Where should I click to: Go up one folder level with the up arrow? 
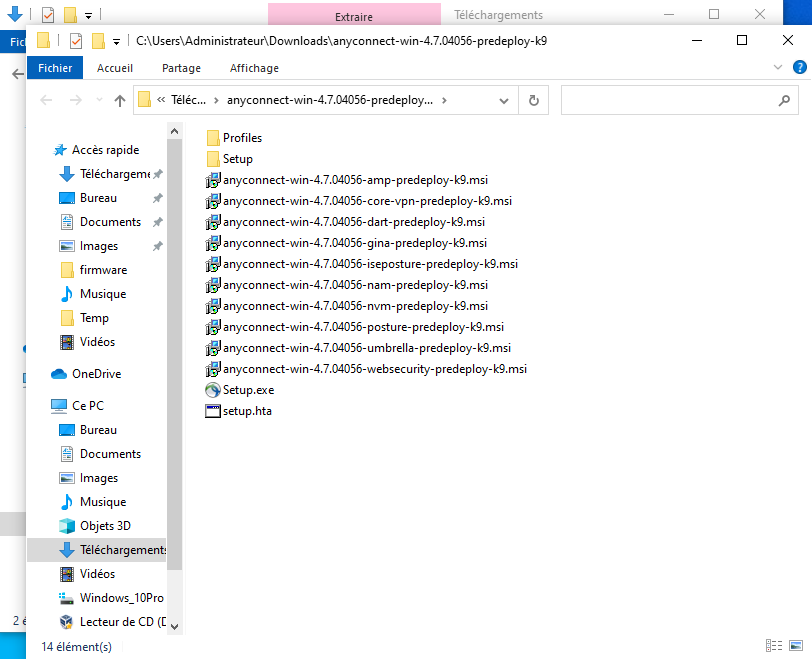[120, 100]
